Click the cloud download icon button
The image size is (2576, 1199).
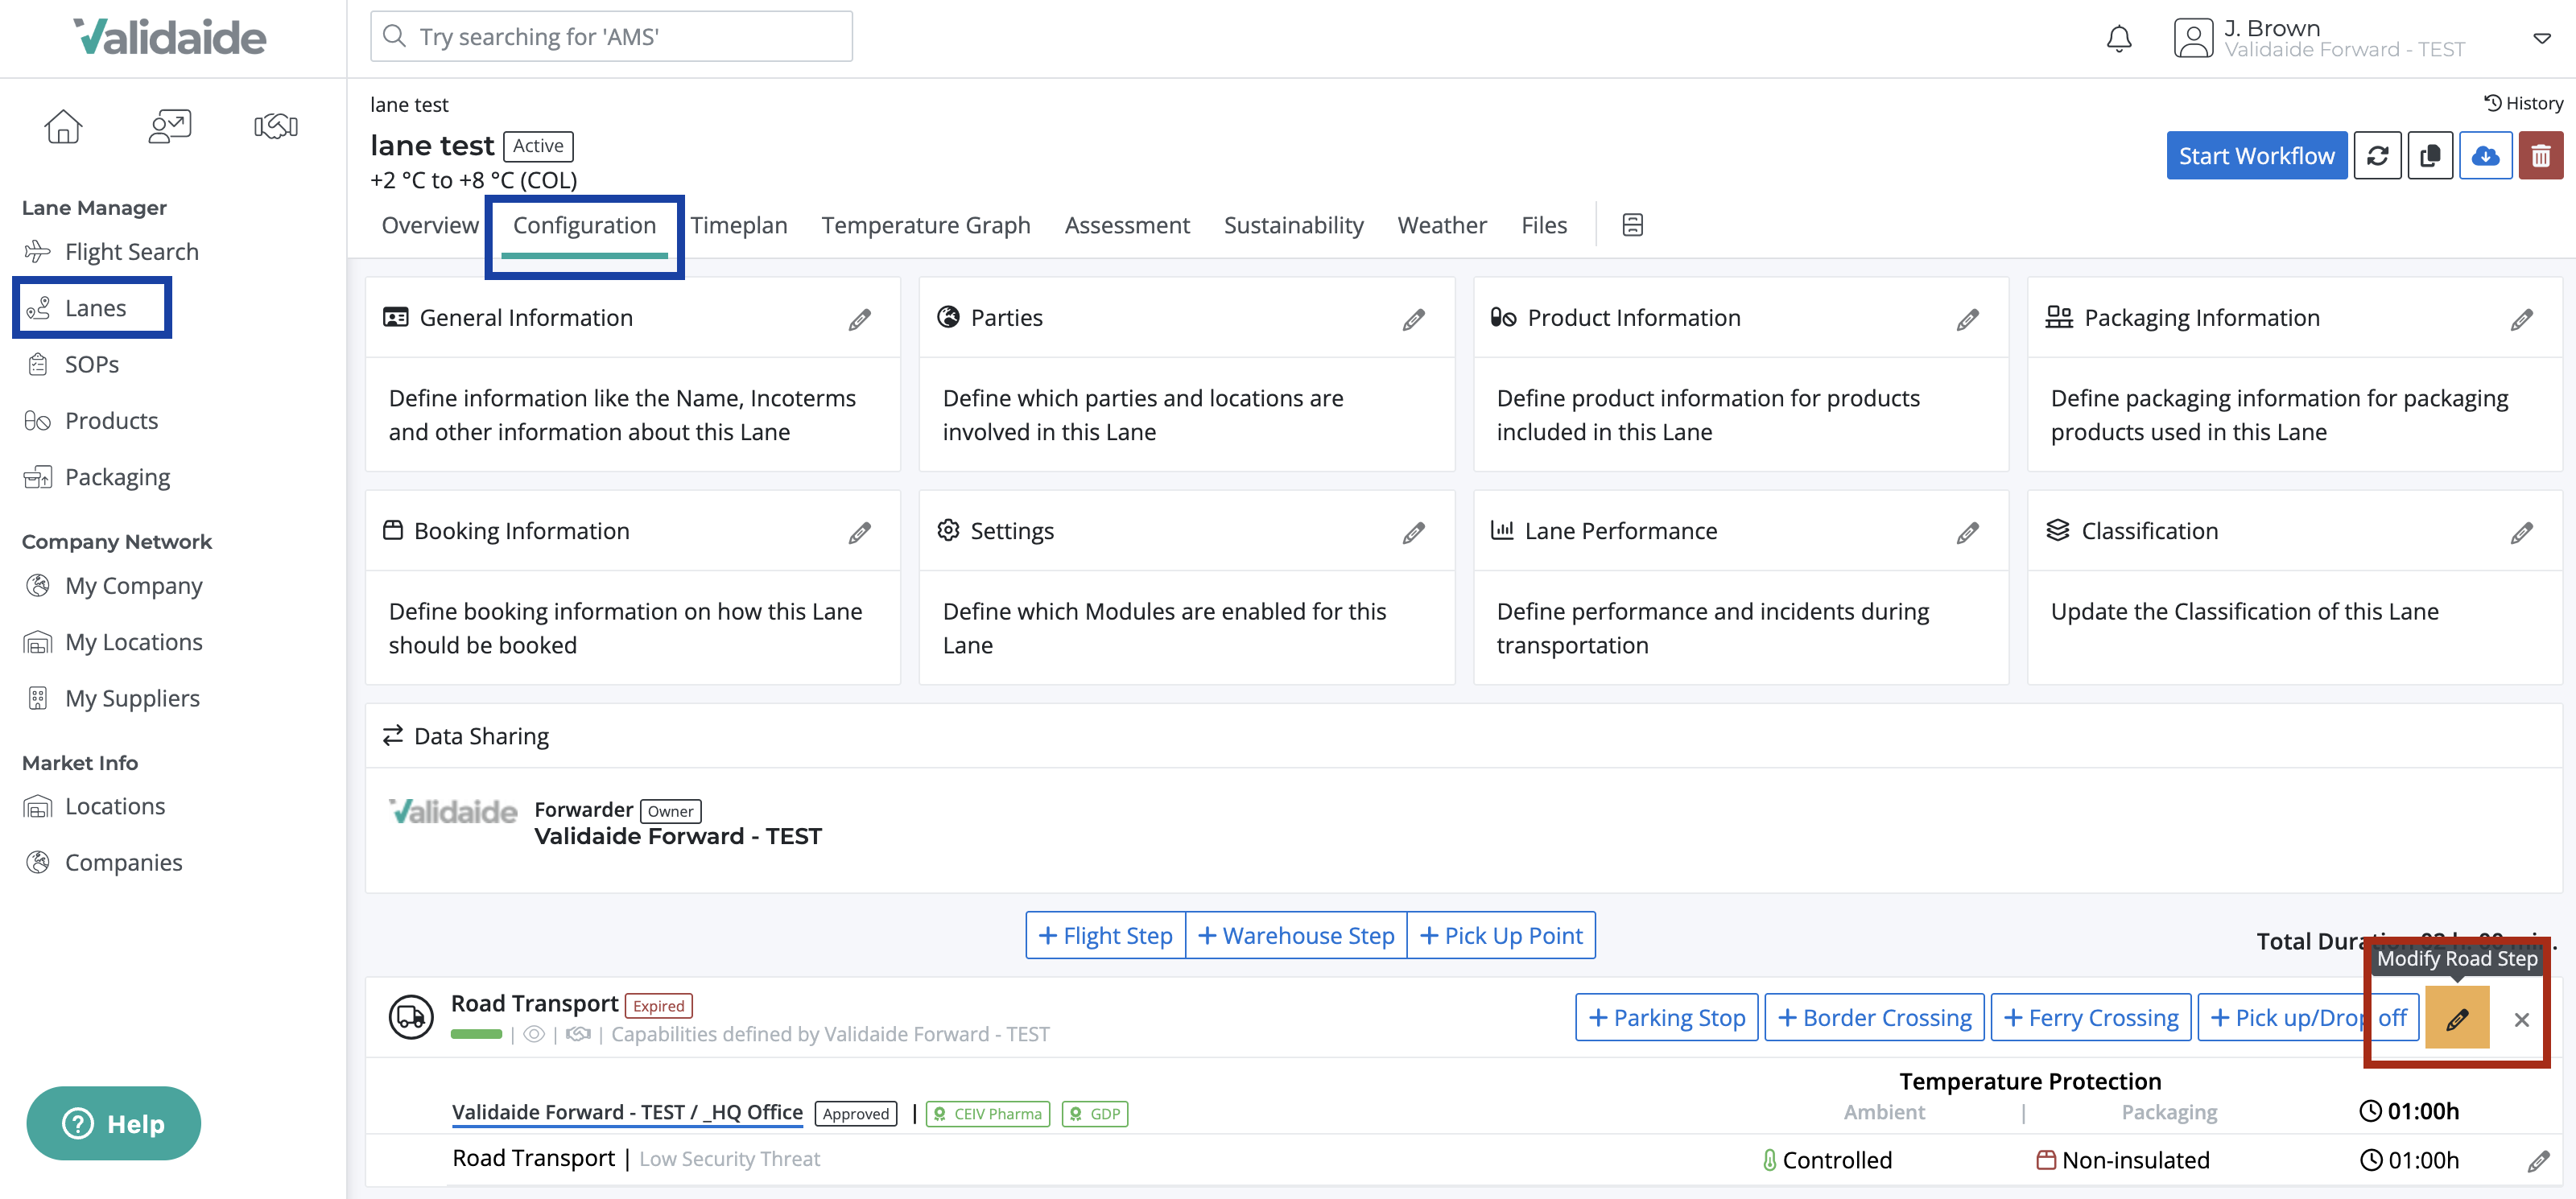2485,156
